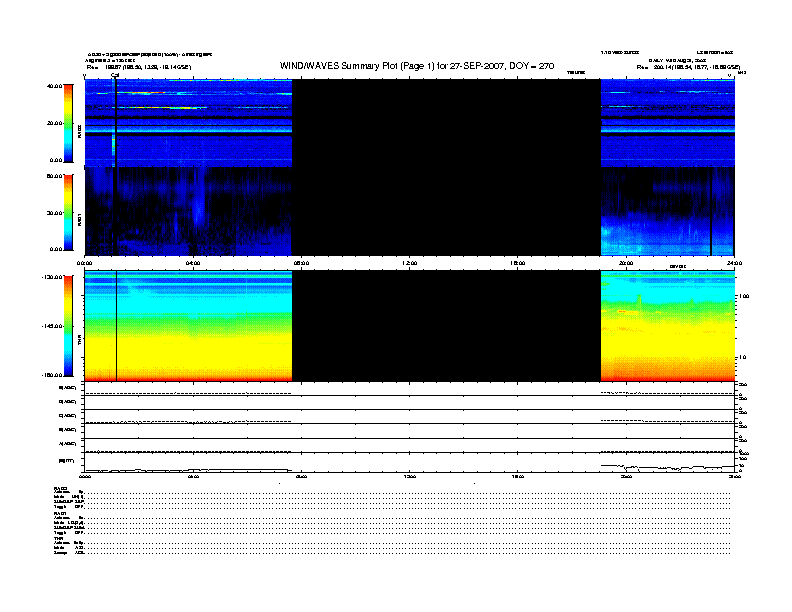Click the Cal marker label above RAD2
This screenshot has height=612, width=792.
(x=115, y=75)
